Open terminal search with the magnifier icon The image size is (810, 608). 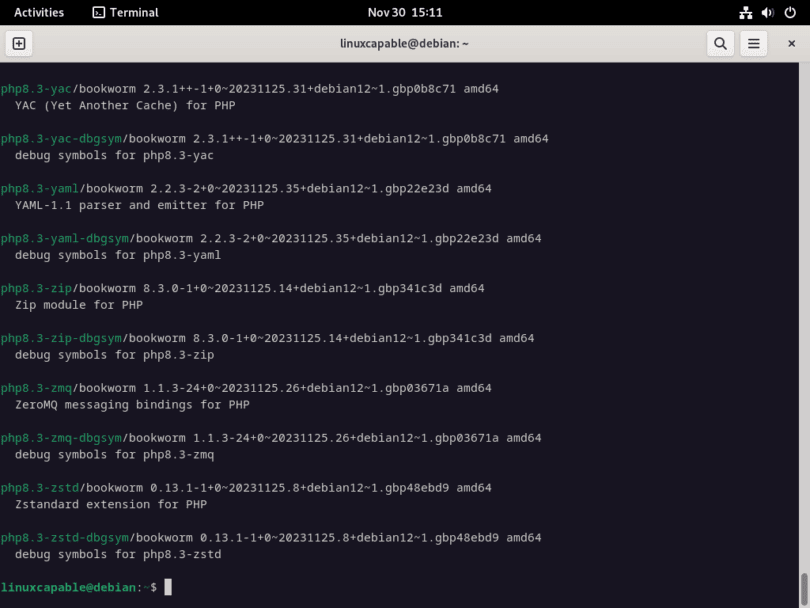720,43
